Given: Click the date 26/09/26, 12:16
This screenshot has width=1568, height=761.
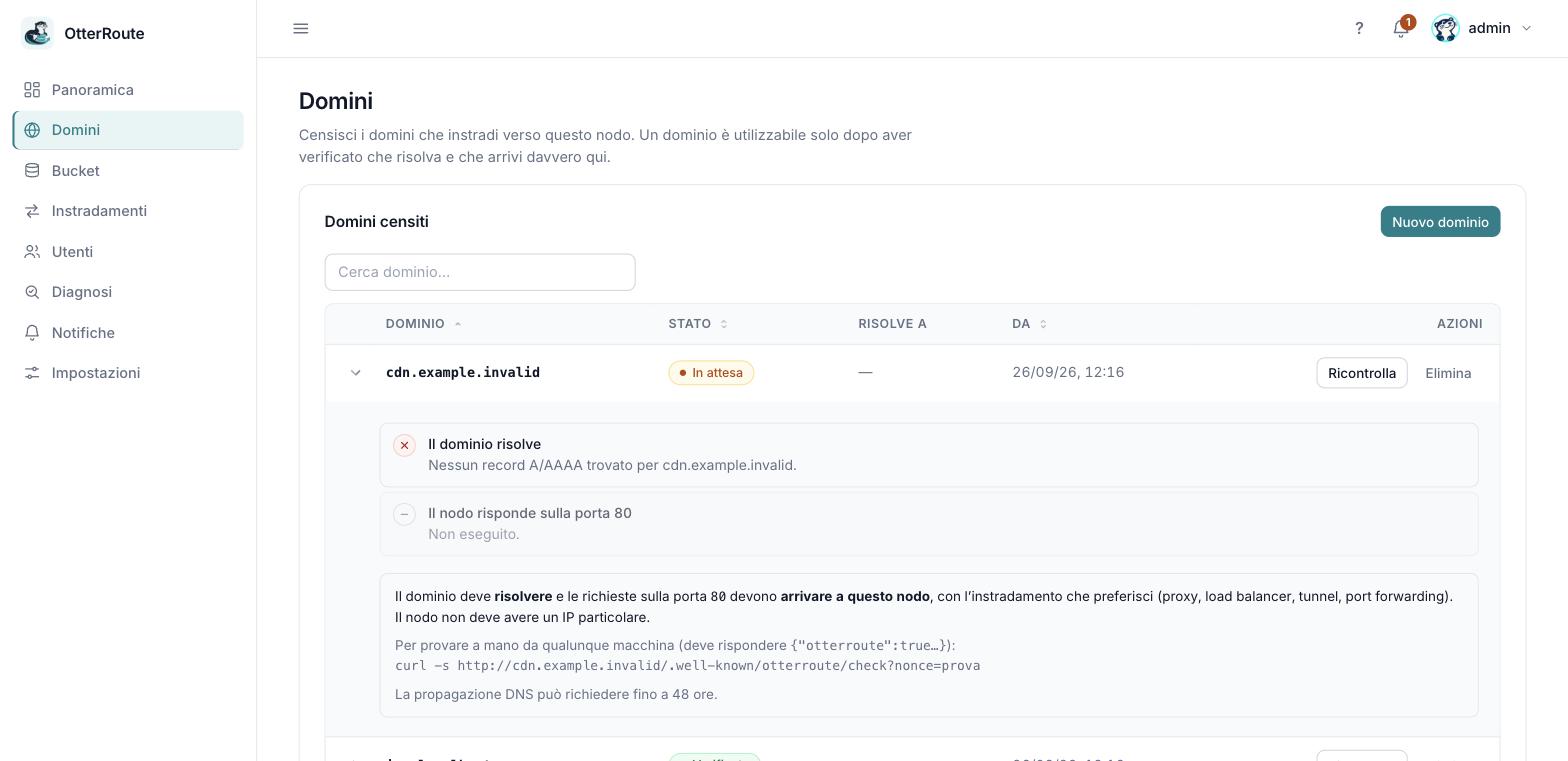Looking at the screenshot, I should [x=1068, y=372].
